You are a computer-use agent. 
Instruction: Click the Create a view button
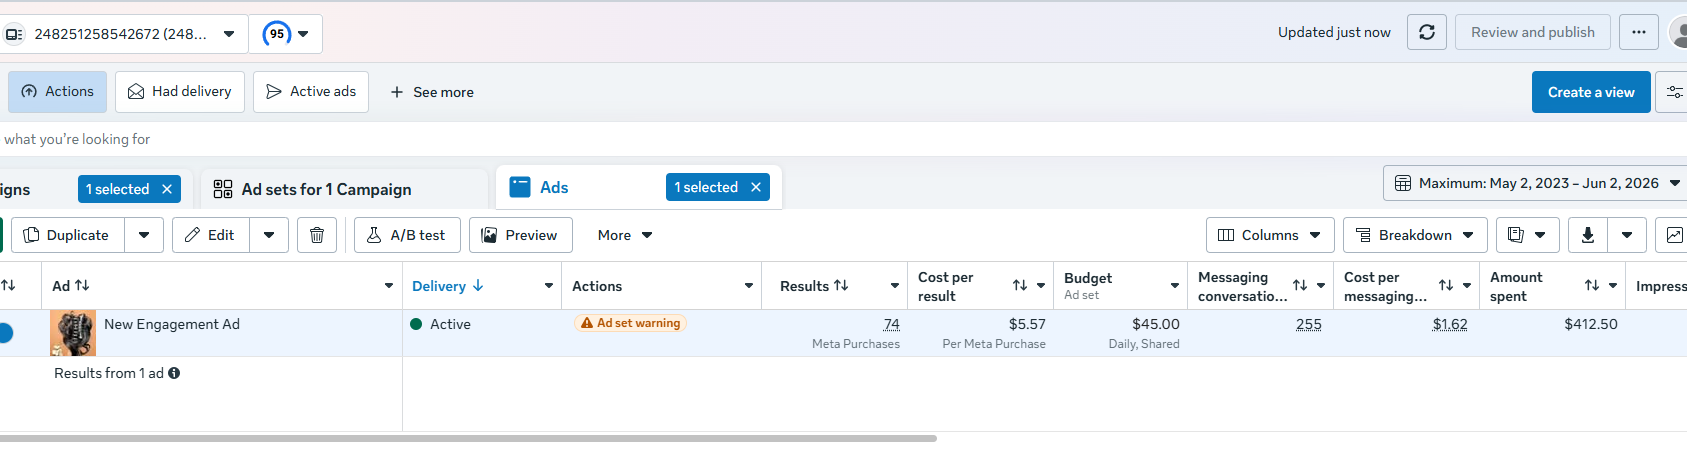(1591, 92)
